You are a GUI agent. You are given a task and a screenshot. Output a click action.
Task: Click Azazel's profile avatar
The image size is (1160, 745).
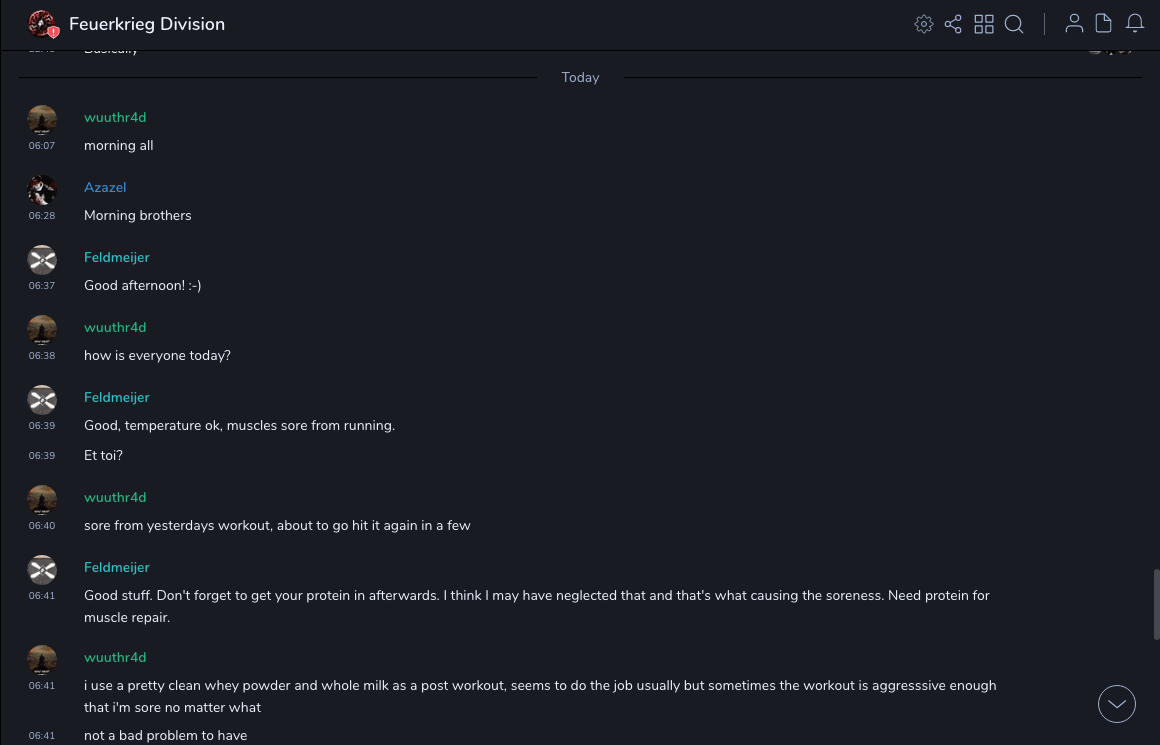pyautogui.click(x=42, y=190)
